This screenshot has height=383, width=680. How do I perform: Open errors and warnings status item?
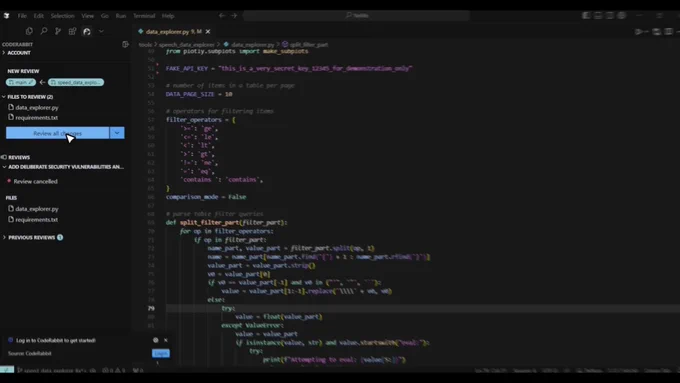pyautogui.click(x=114, y=370)
